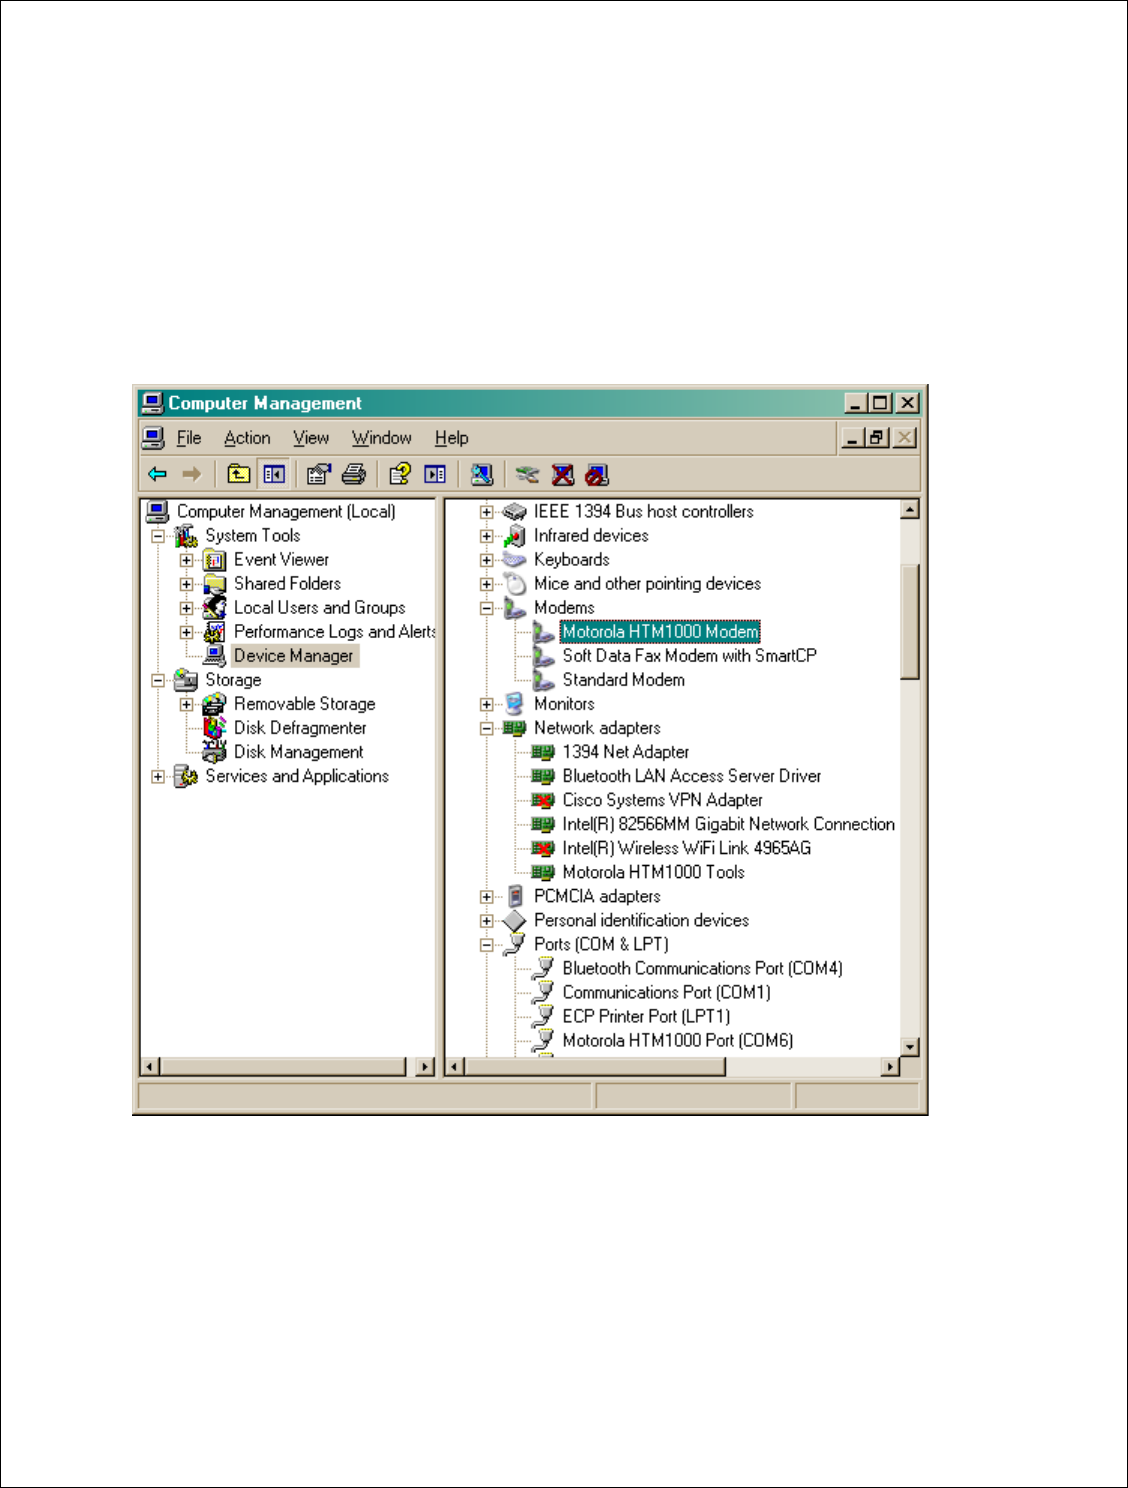This screenshot has width=1128, height=1488.
Task: Click the Bluetooth Communications Port icon
Action: click(543, 968)
